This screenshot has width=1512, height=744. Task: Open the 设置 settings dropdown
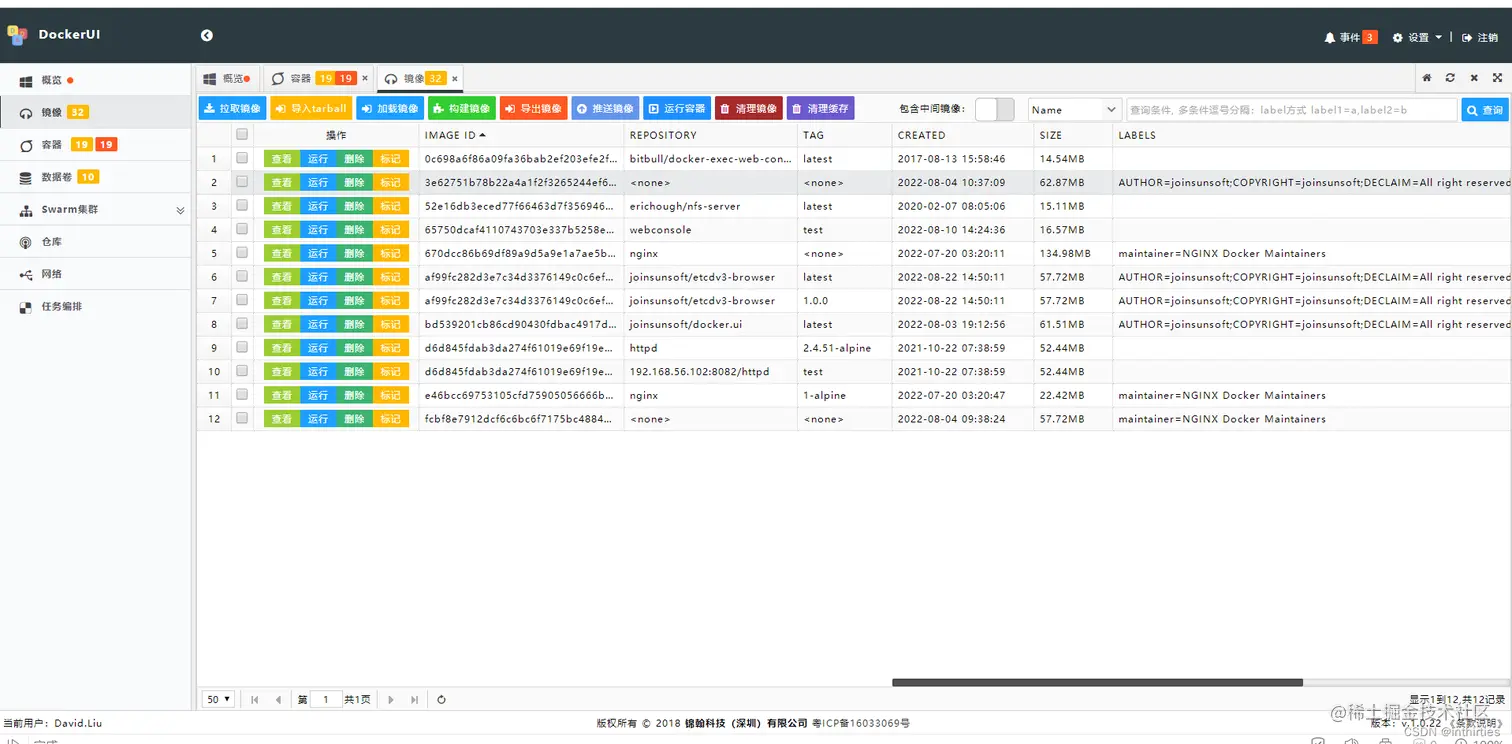click(1417, 37)
